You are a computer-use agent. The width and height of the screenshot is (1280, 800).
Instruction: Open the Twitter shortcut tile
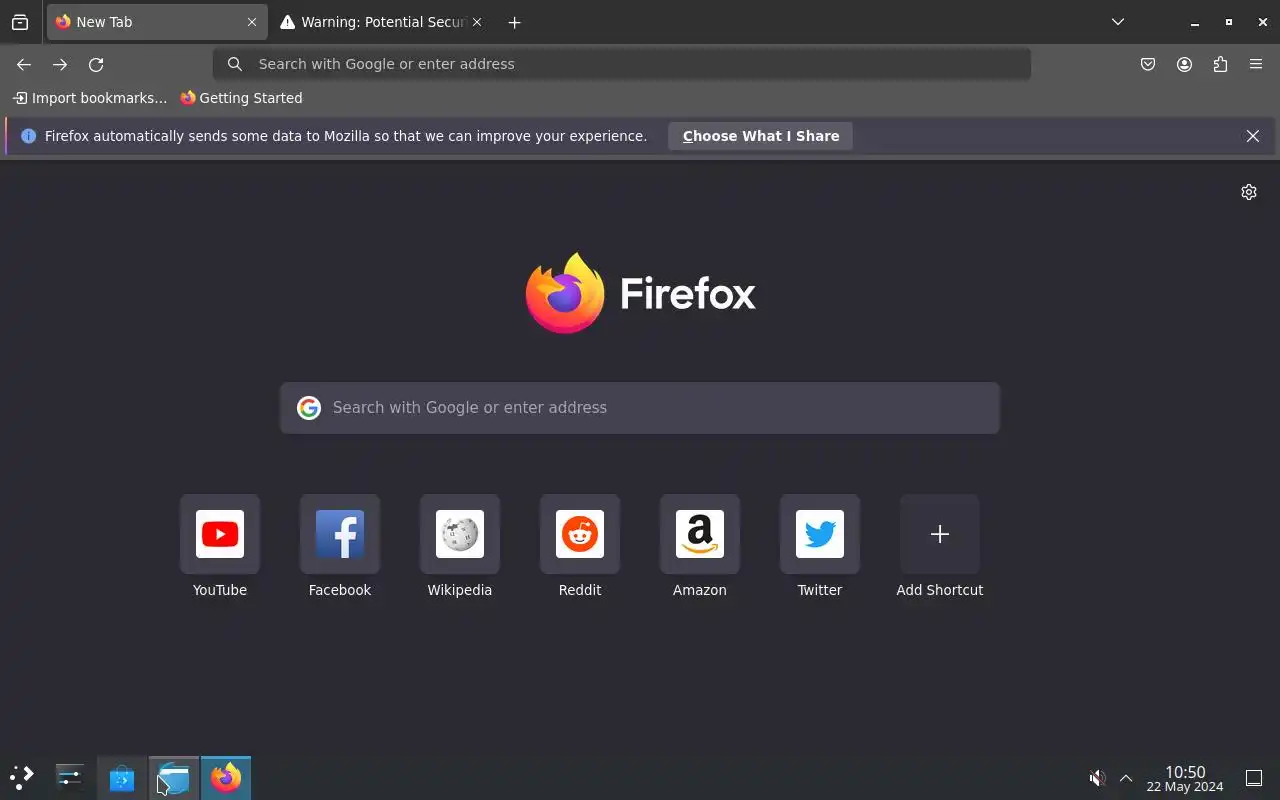point(820,534)
